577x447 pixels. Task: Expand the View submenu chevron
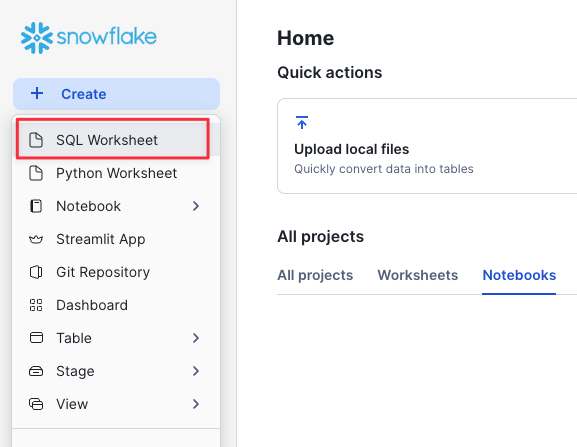(x=196, y=404)
